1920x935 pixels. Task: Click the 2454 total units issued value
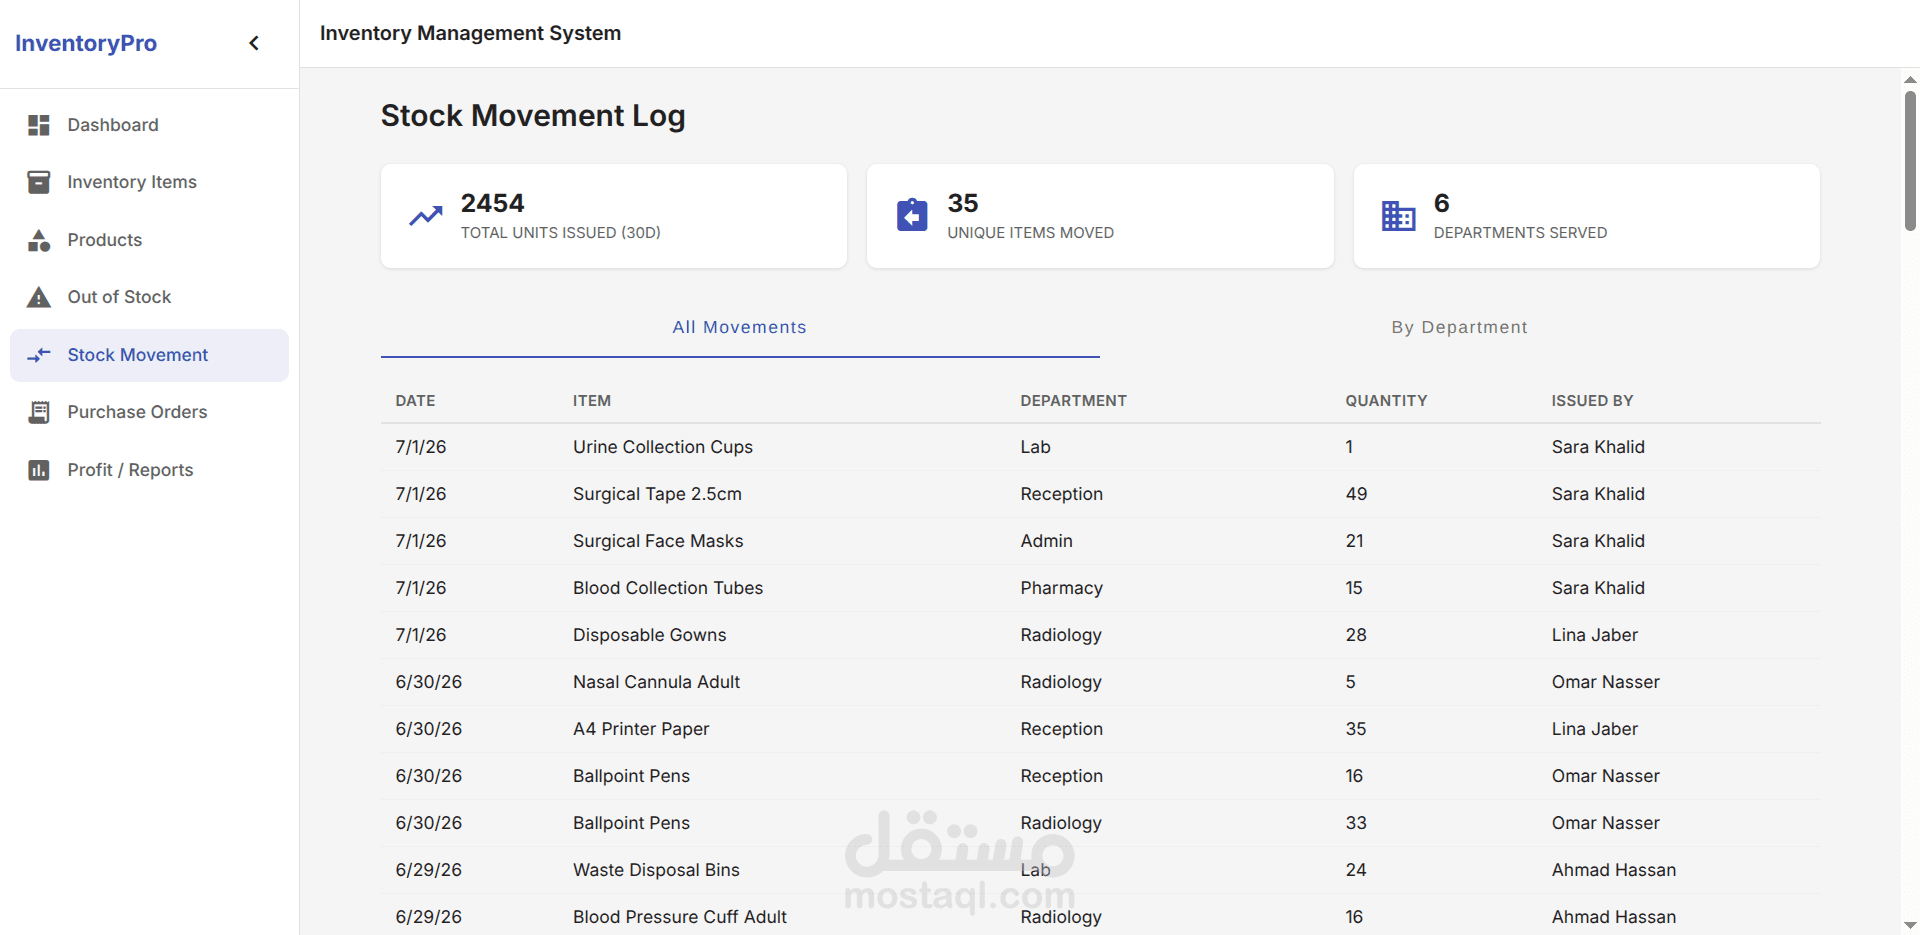coord(492,203)
